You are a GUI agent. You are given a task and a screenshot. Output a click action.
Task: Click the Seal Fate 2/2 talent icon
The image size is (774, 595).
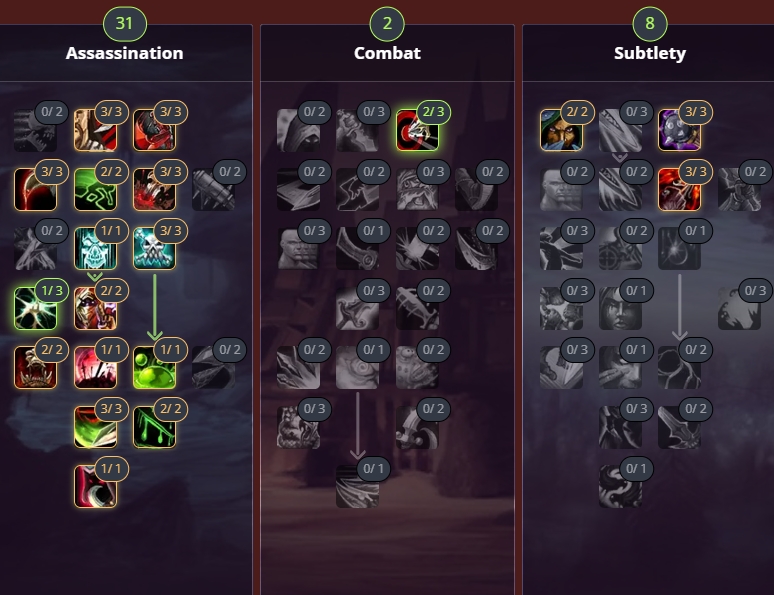(x=95, y=308)
